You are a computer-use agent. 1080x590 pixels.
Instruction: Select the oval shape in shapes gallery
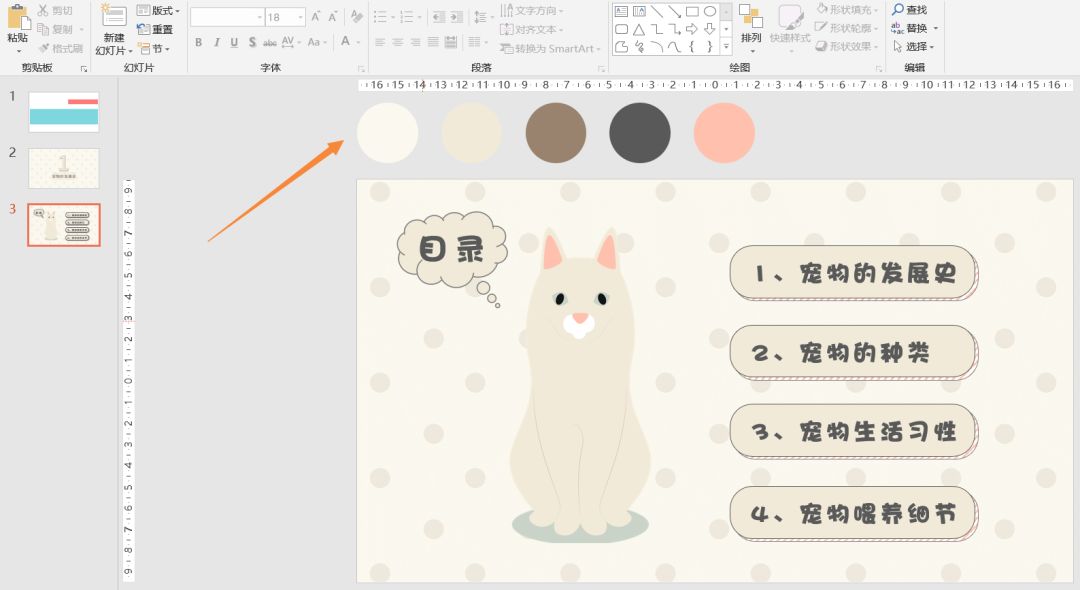pos(710,11)
